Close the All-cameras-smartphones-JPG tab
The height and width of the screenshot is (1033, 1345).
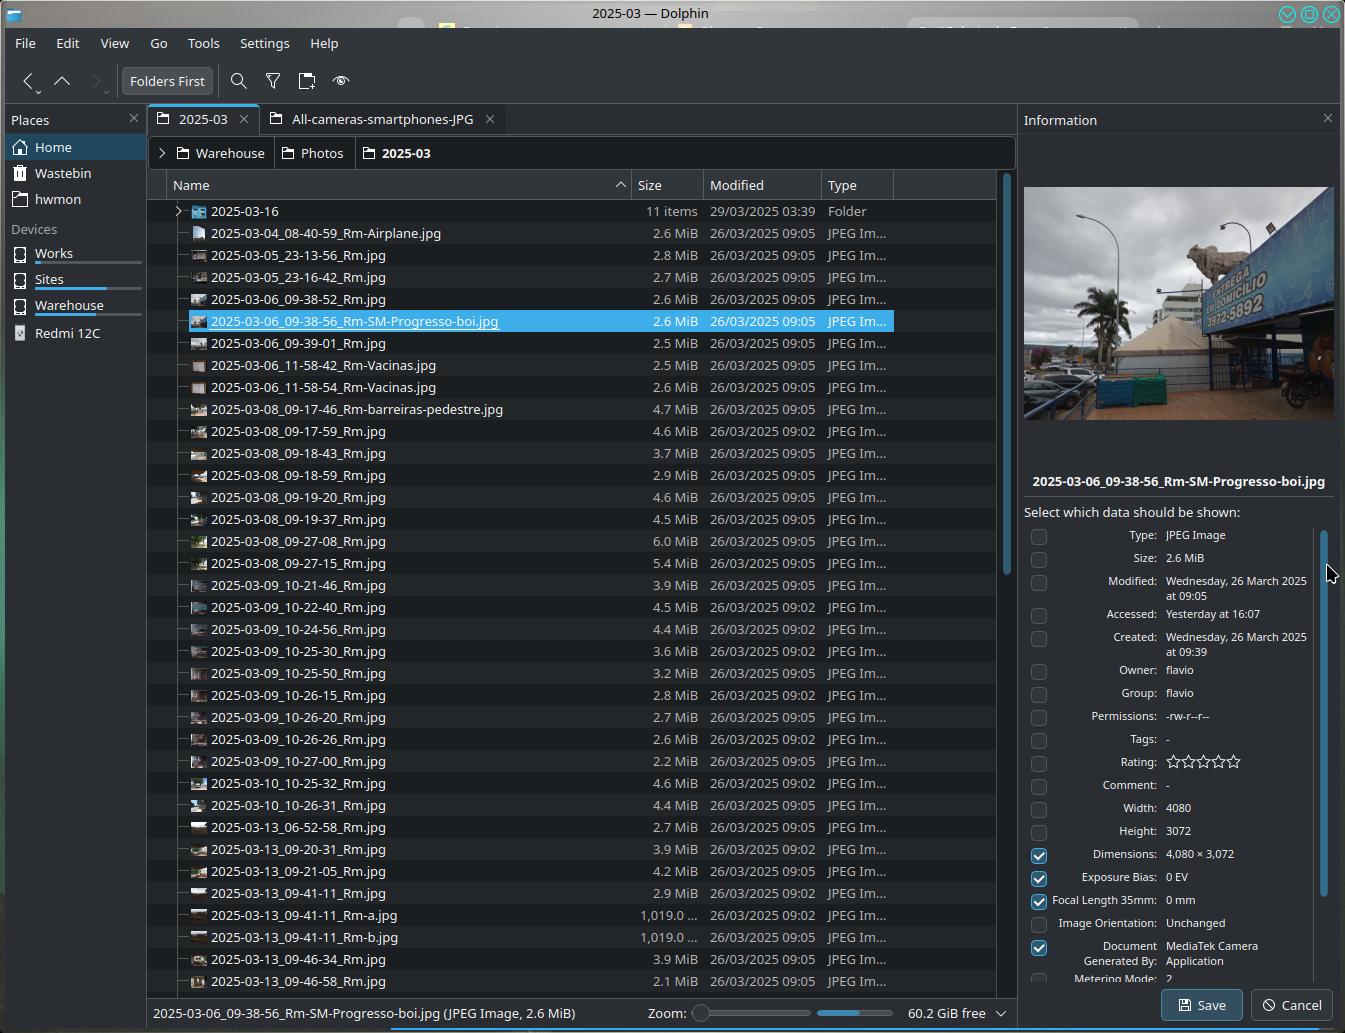(490, 119)
